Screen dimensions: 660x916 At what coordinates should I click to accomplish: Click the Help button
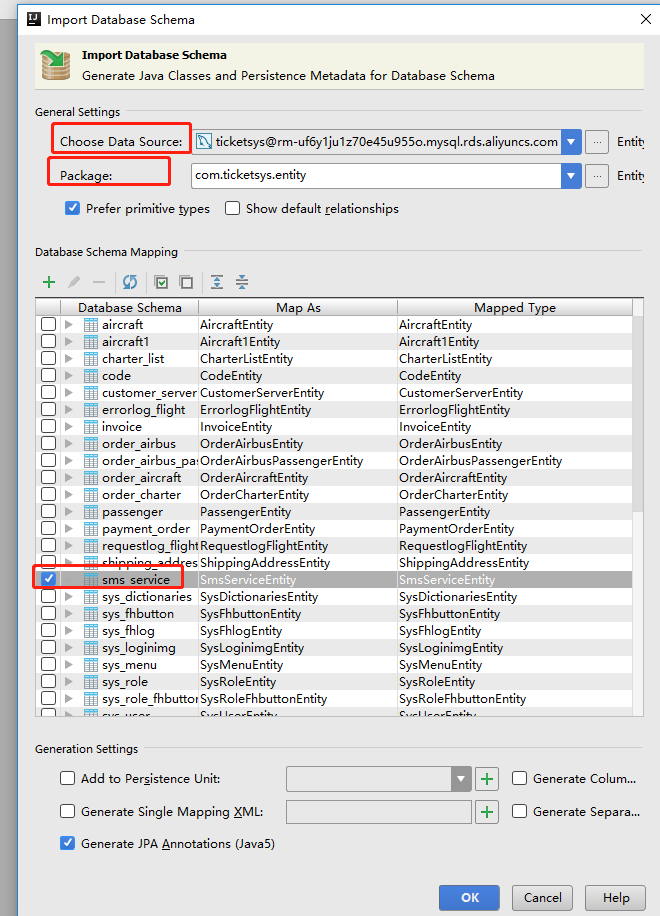[616, 897]
